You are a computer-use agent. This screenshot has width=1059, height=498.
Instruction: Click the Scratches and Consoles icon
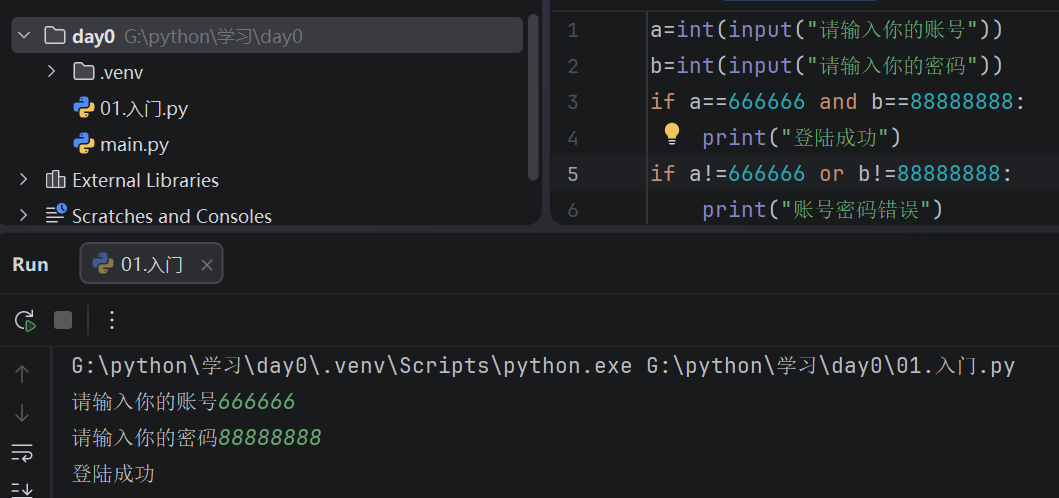pos(55,215)
